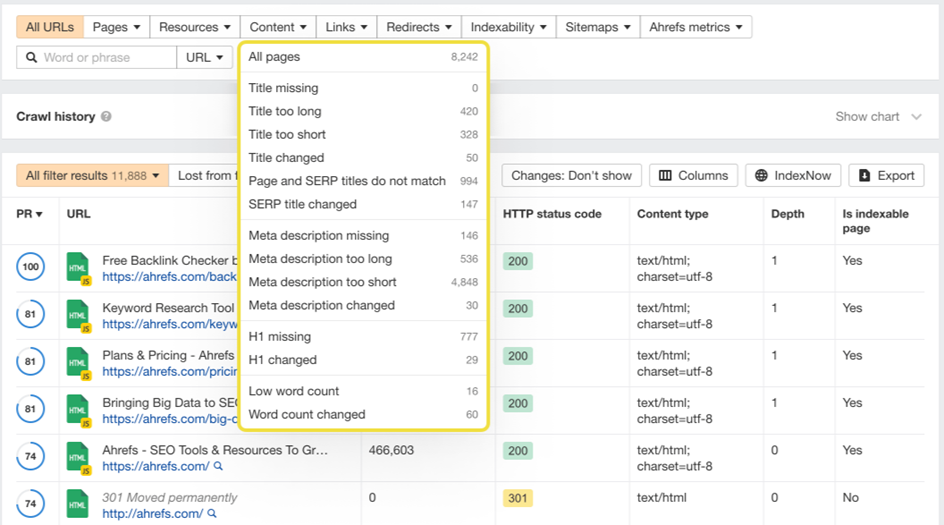The image size is (944, 525).
Task: Expand All filter results 11,888 dropdown
Action: point(93,175)
